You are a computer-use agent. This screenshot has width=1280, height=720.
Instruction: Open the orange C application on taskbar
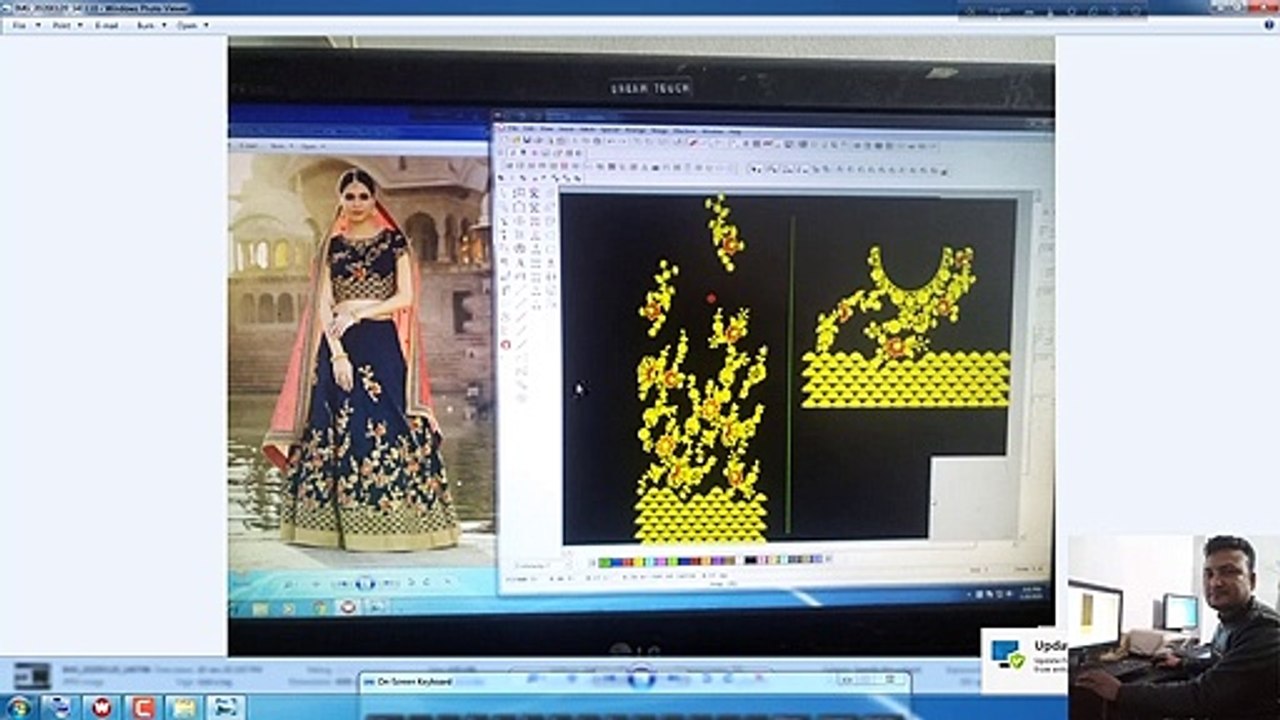pos(142,707)
